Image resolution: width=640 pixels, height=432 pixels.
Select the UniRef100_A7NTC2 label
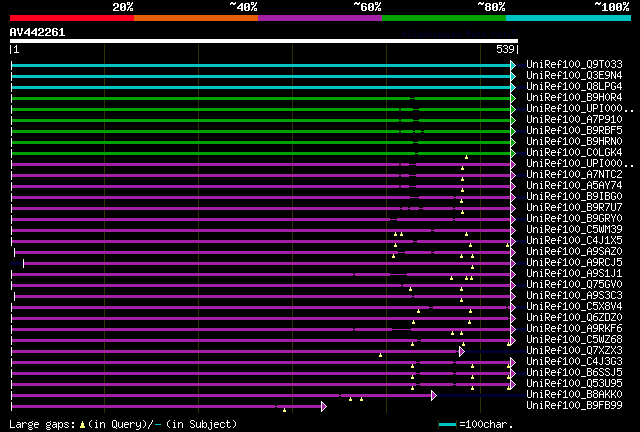click(x=574, y=175)
